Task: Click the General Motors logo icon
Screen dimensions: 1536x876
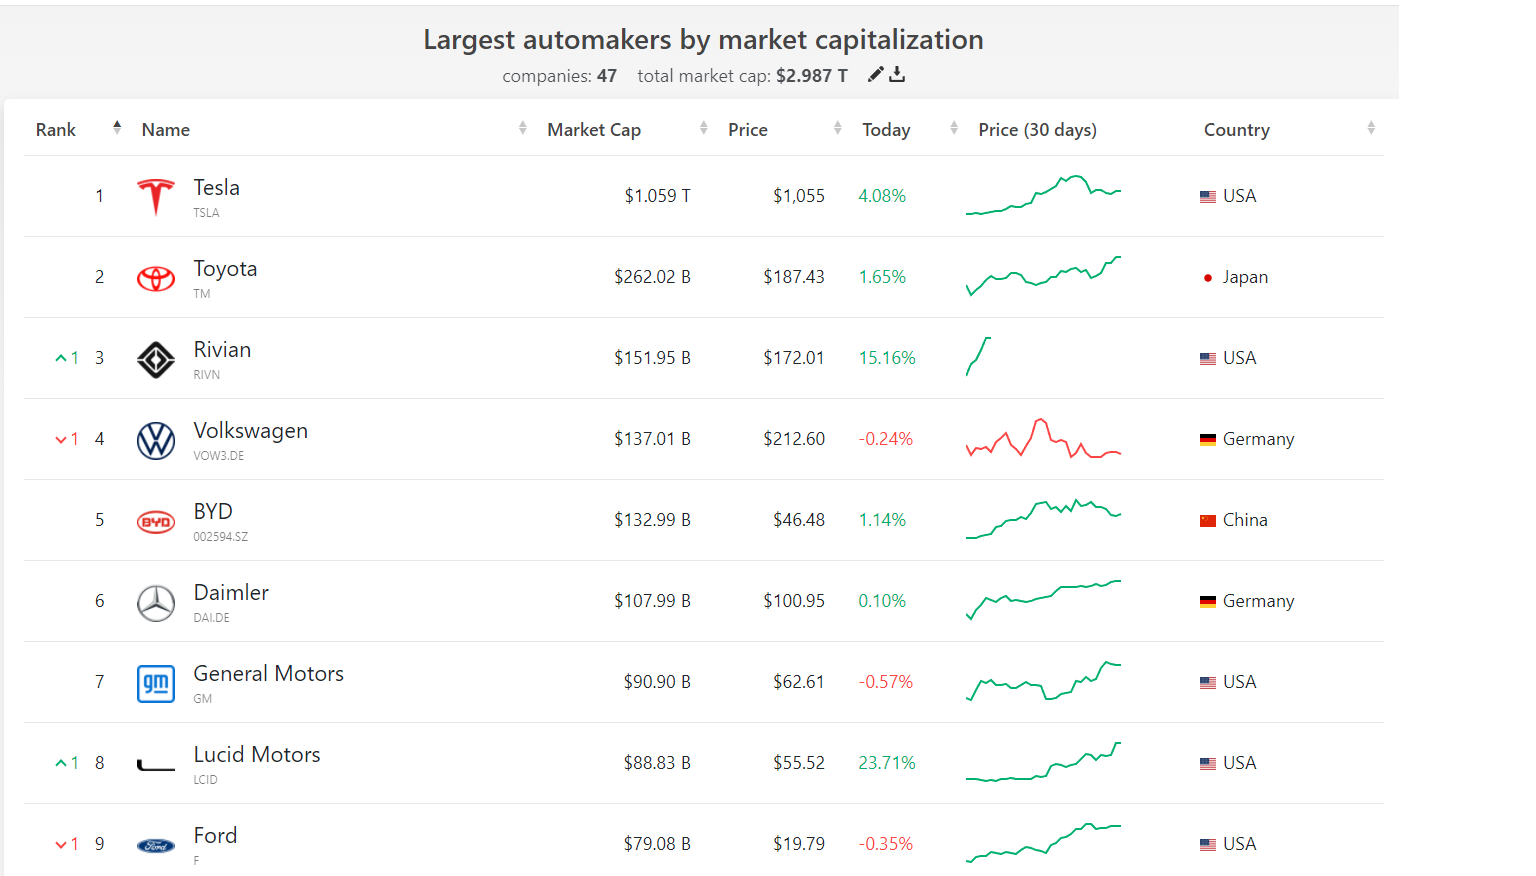Action: coord(155,683)
